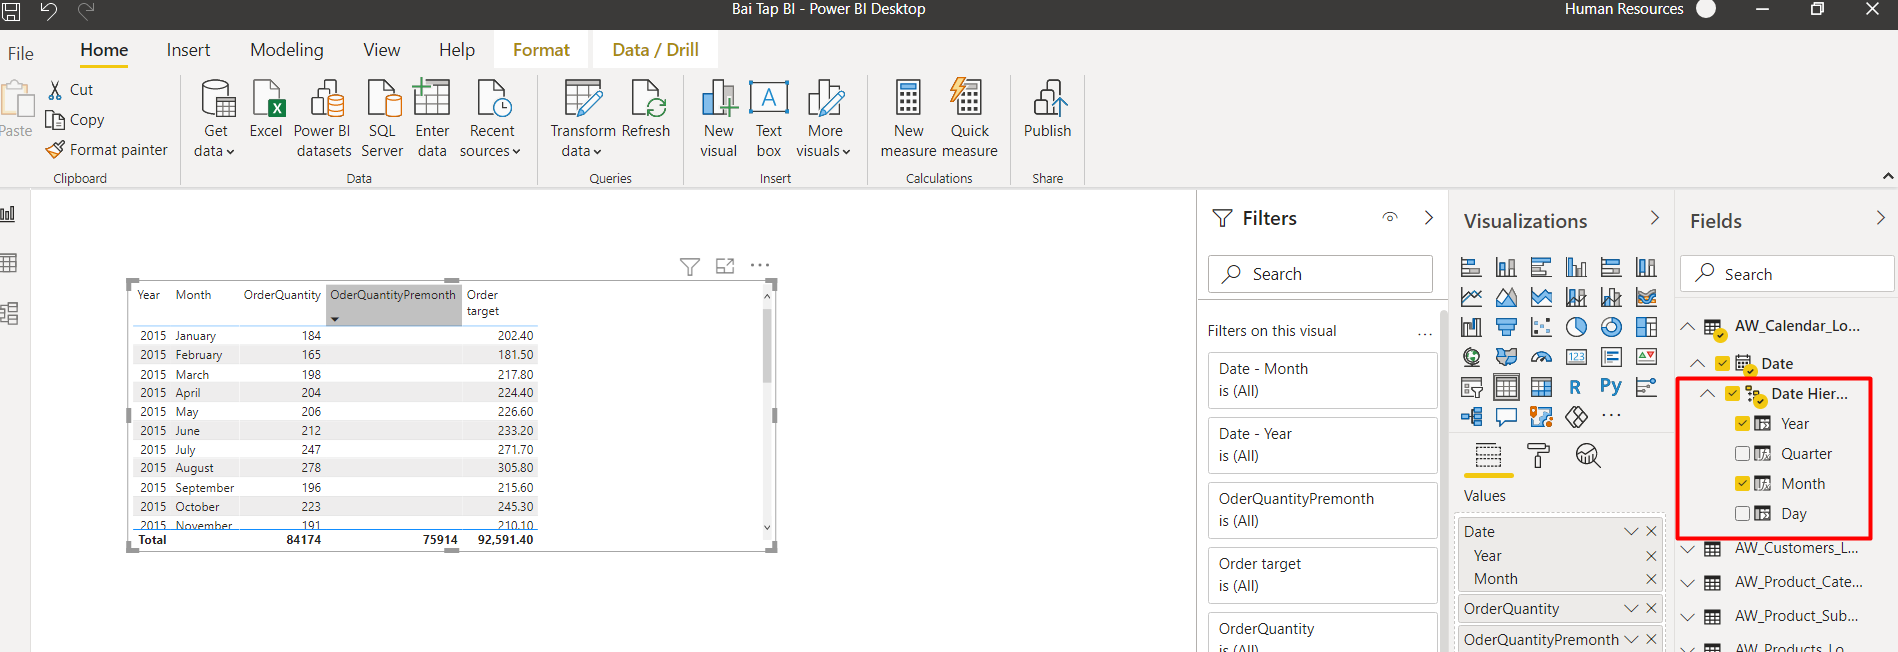The height and width of the screenshot is (652, 1898).
Task: Select the Card visualization icon
Action: coord(1576,357)
